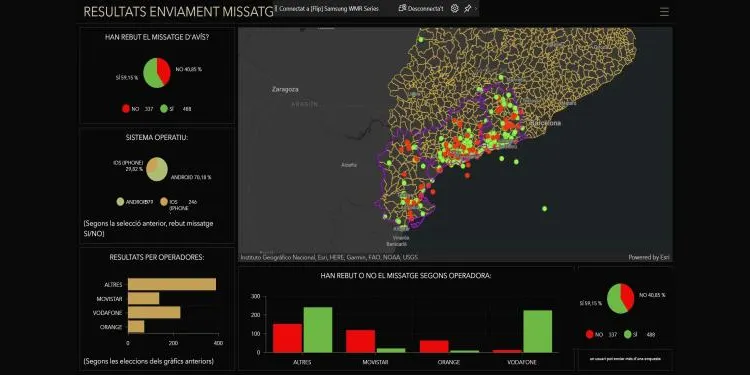Select red slice in bottom-right pie chart
750x375 pixels.
[628, 296]
